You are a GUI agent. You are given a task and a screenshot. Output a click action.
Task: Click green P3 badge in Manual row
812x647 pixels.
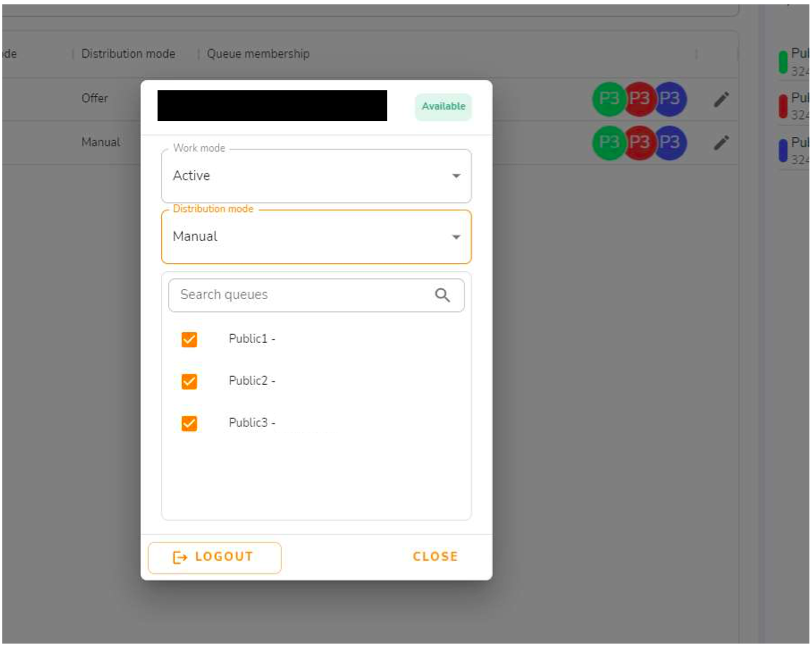click(609, 142)
